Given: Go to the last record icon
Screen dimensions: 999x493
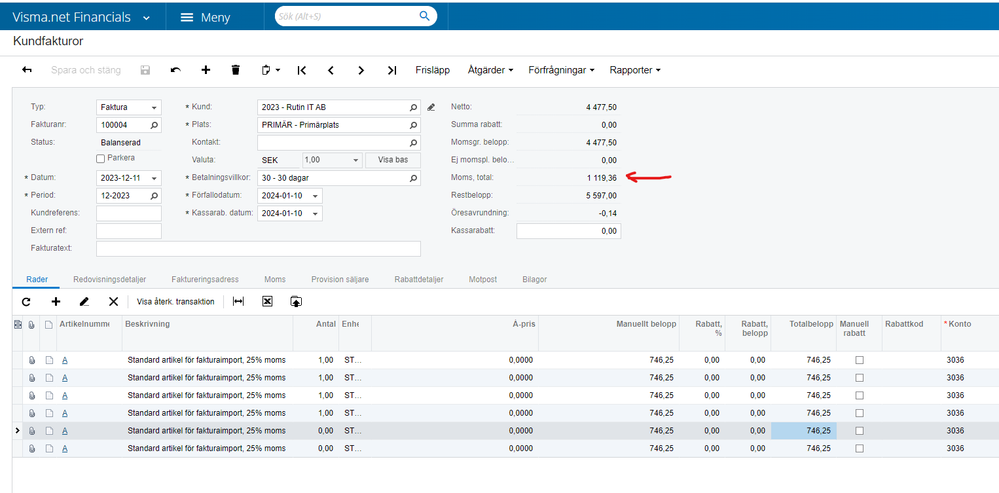Looking at the screenshot, I should pos(392,70).
